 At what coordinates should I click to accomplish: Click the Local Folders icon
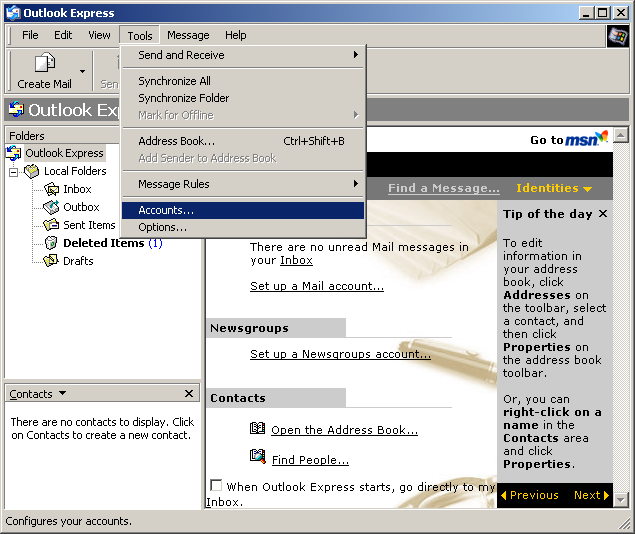click(32, 171)
